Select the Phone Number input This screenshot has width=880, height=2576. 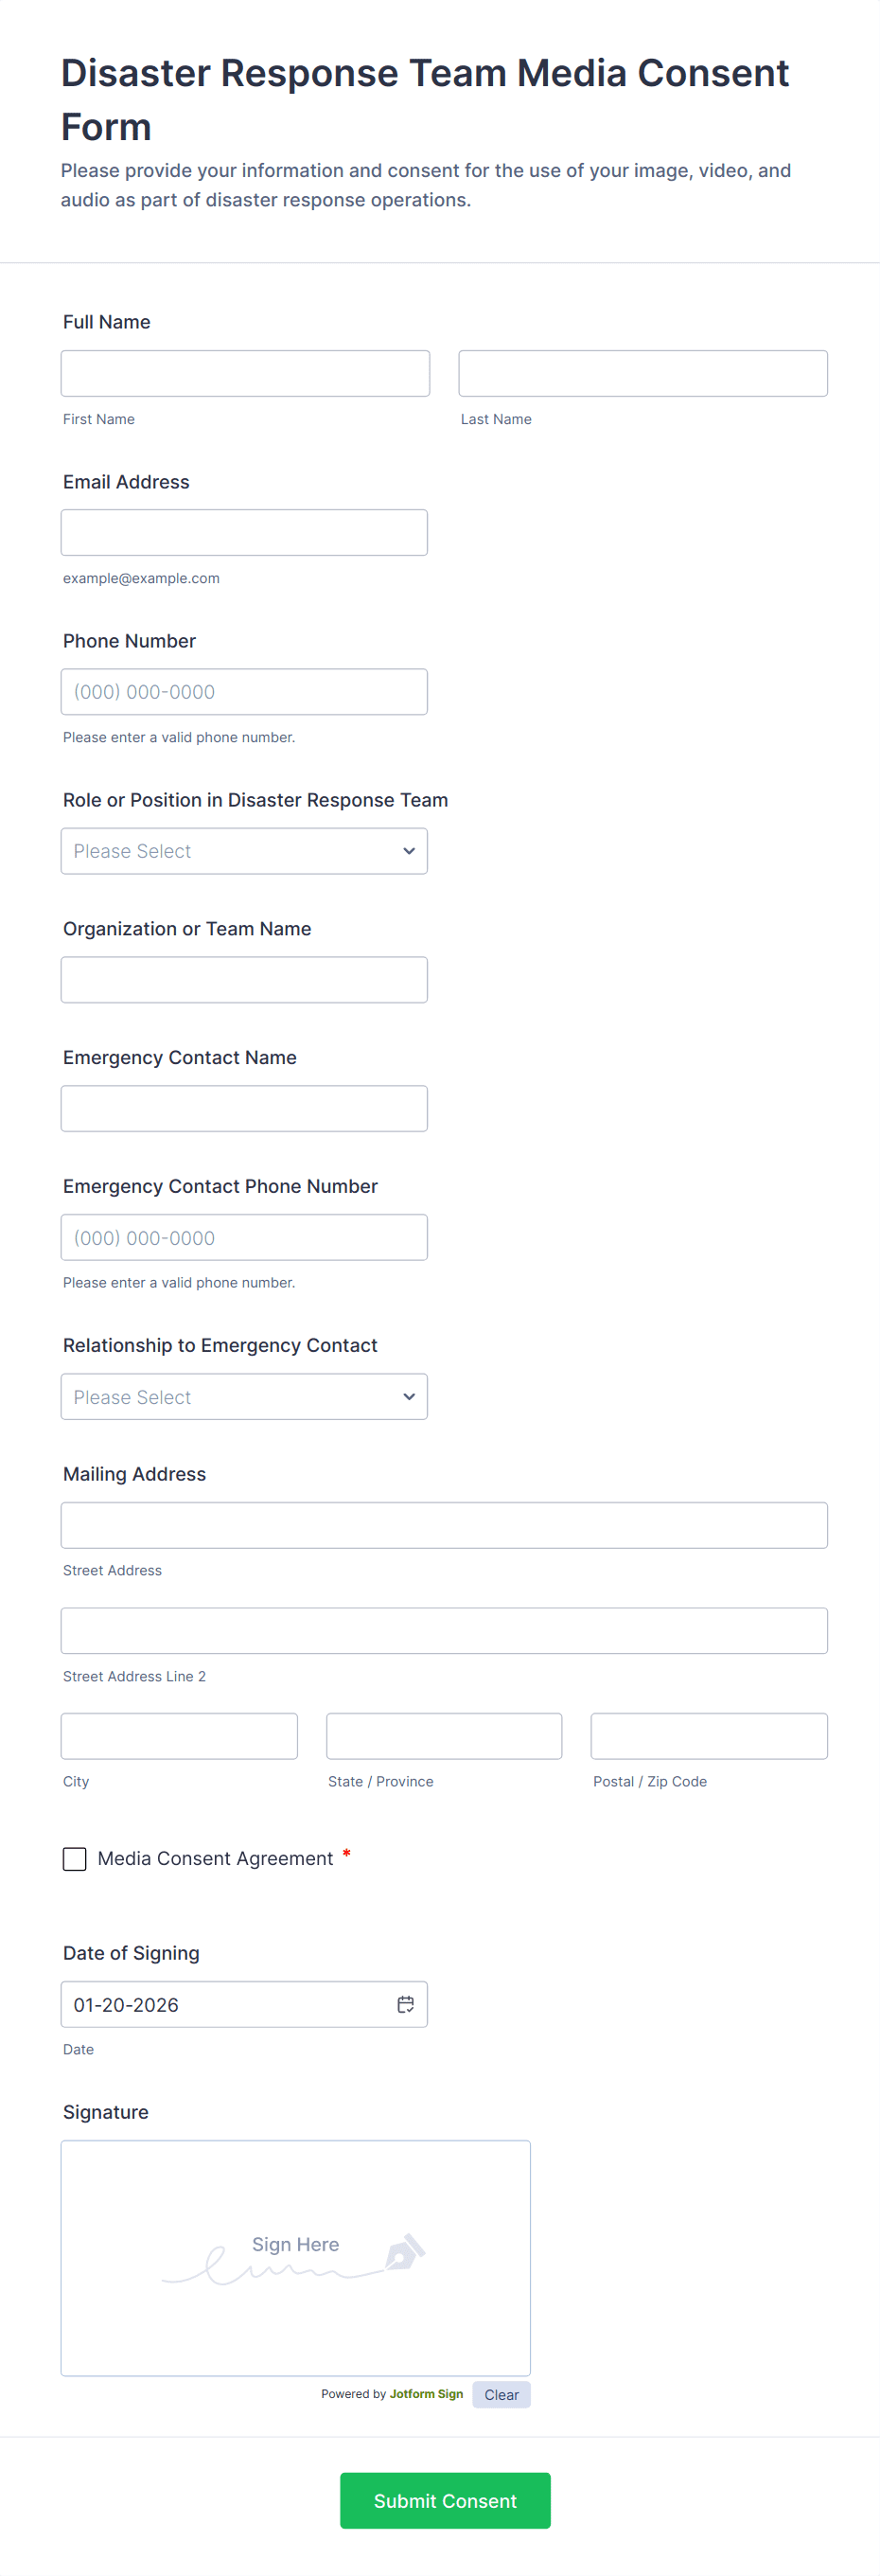(244, 692)
